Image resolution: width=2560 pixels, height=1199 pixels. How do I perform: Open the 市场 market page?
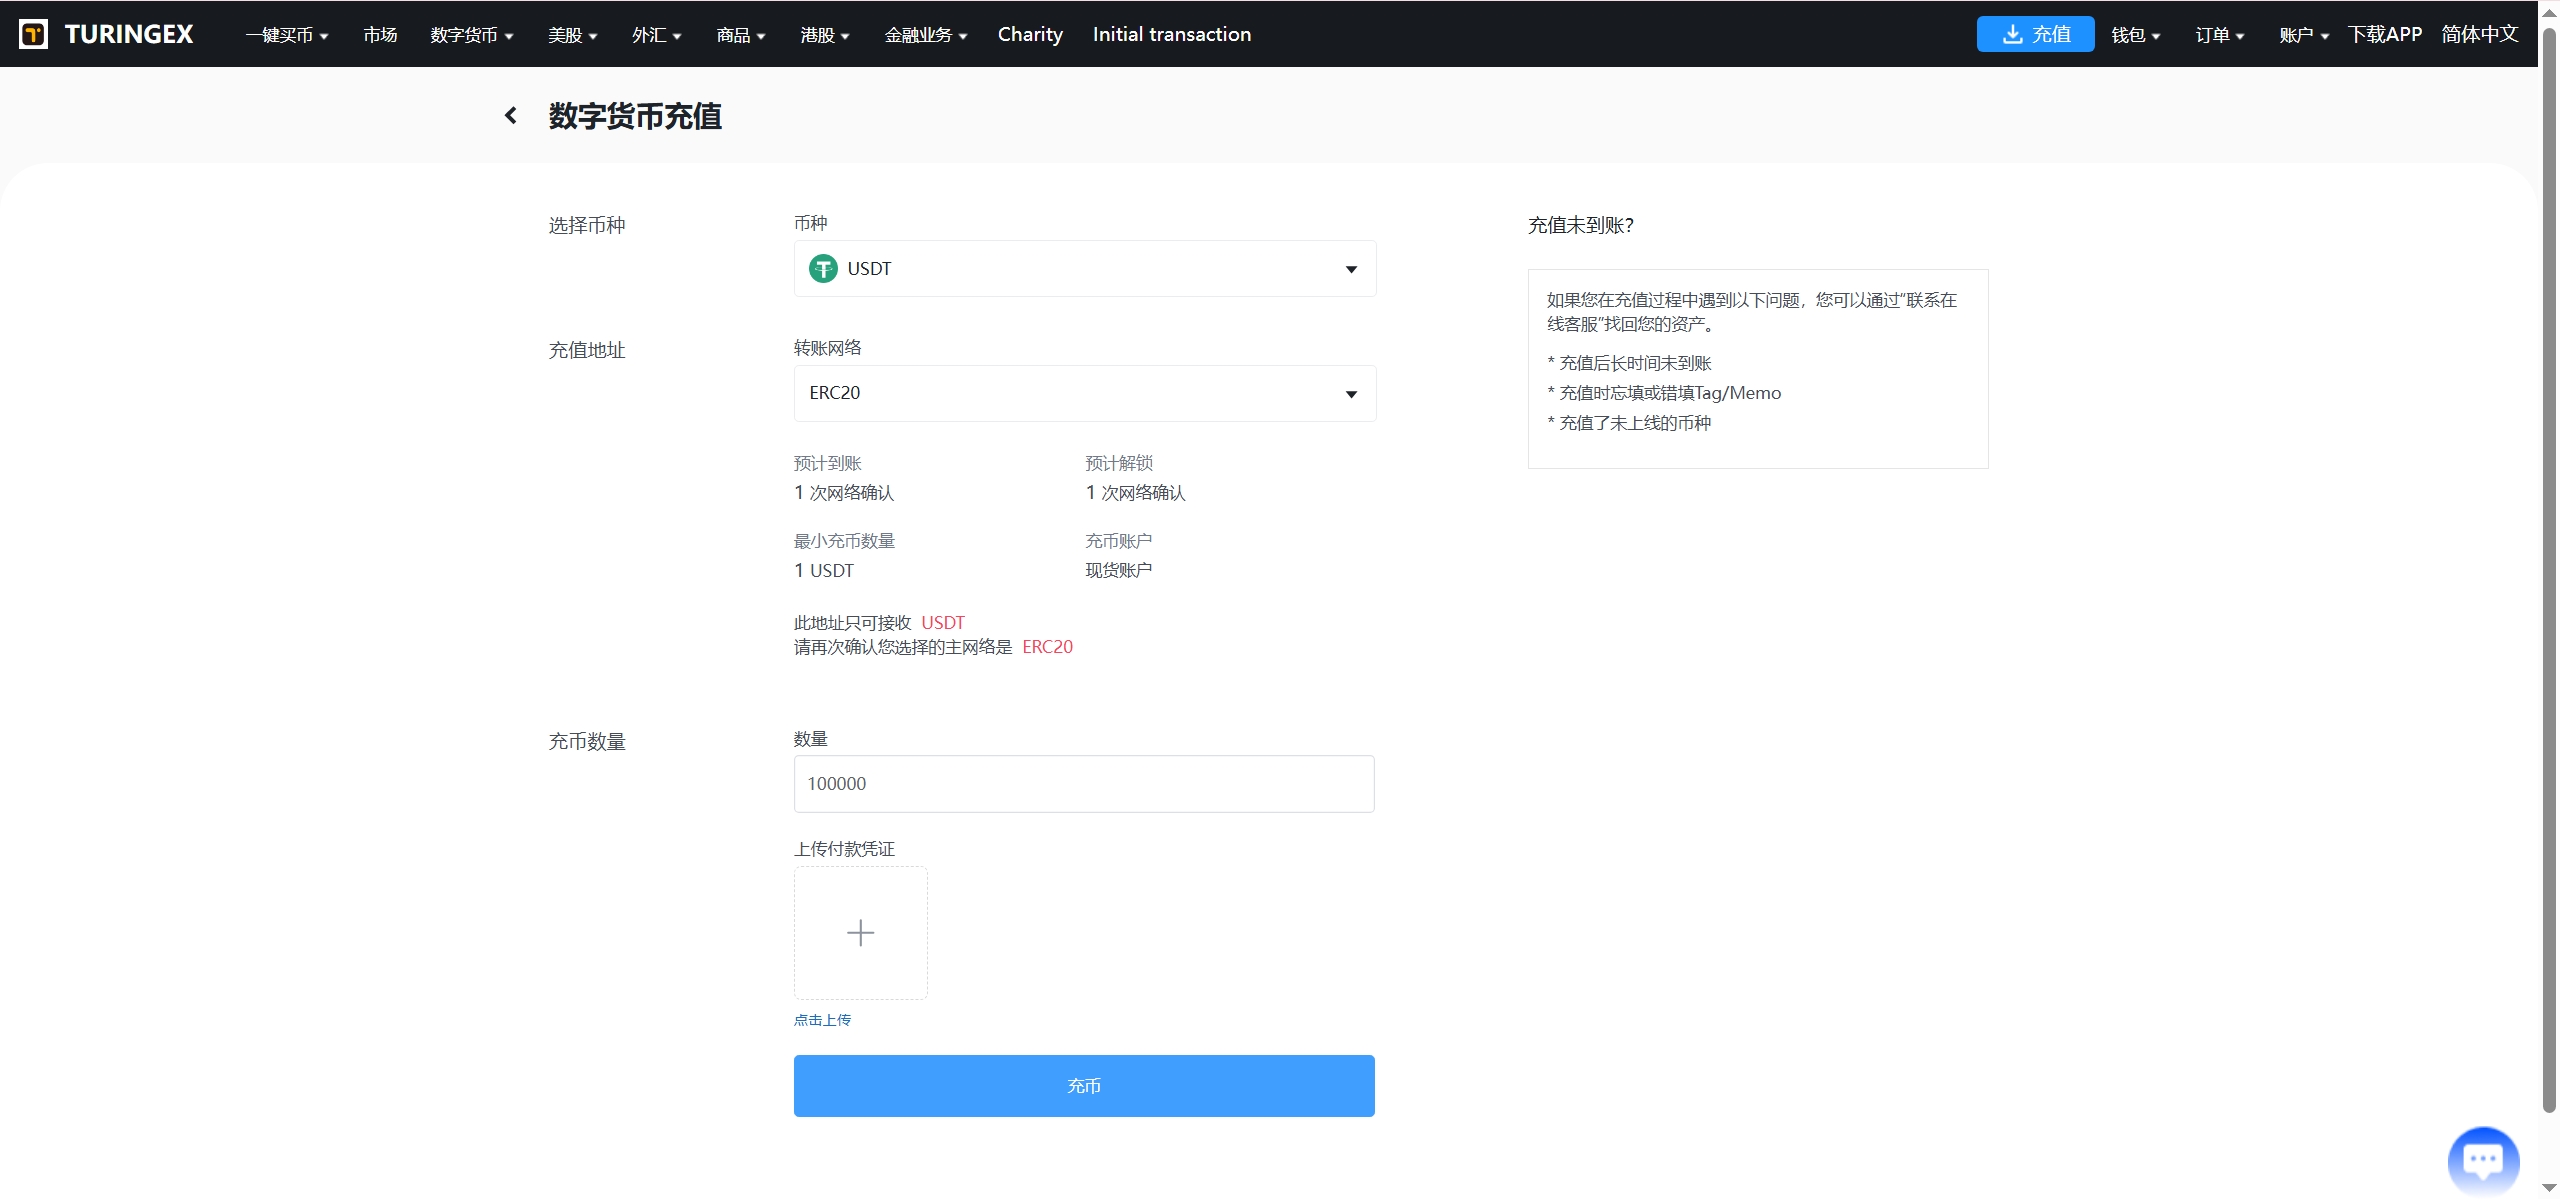[x=380, y=35]
